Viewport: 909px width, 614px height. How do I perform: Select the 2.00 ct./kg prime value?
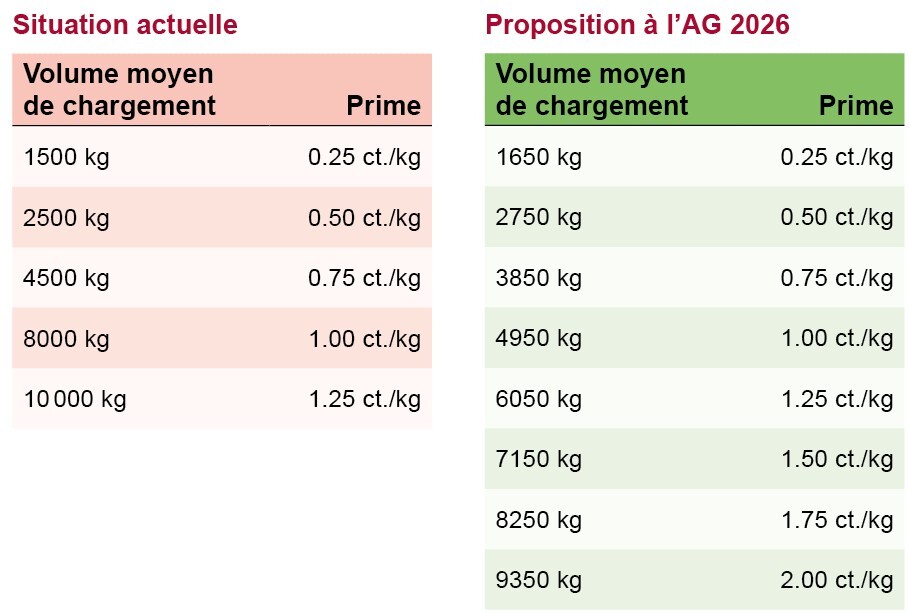pyautogui.click(x=837, y=581)
